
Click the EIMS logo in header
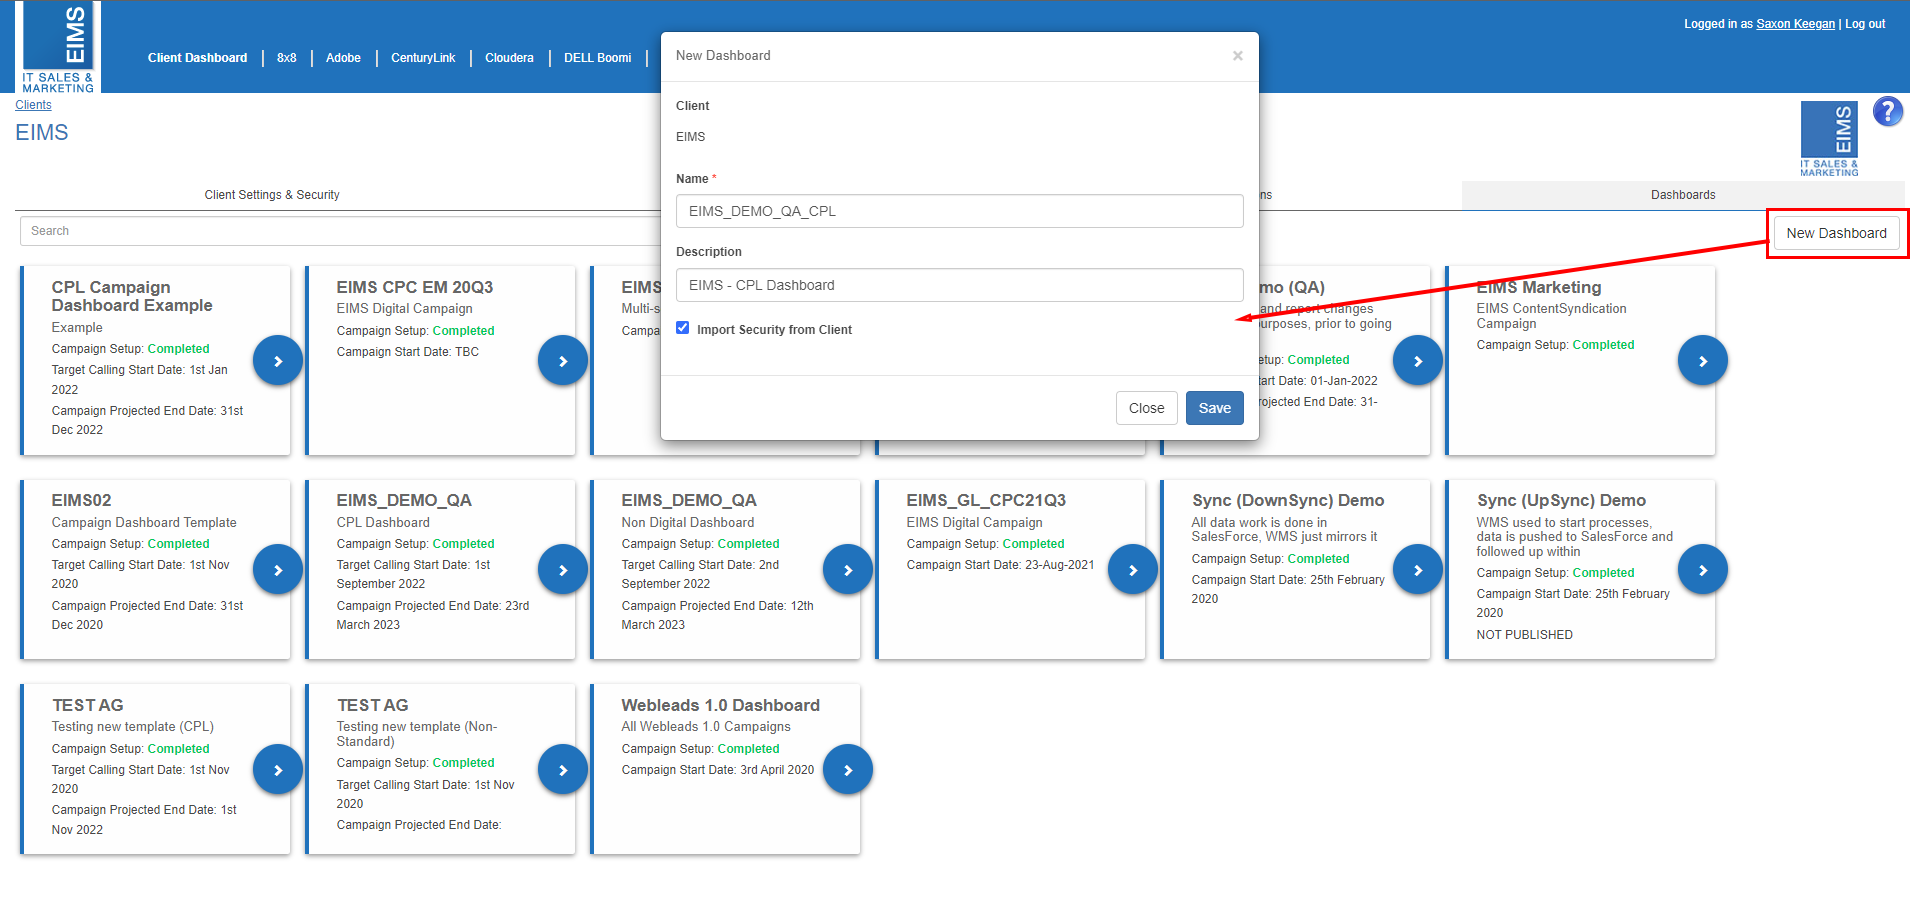[58, 48]
